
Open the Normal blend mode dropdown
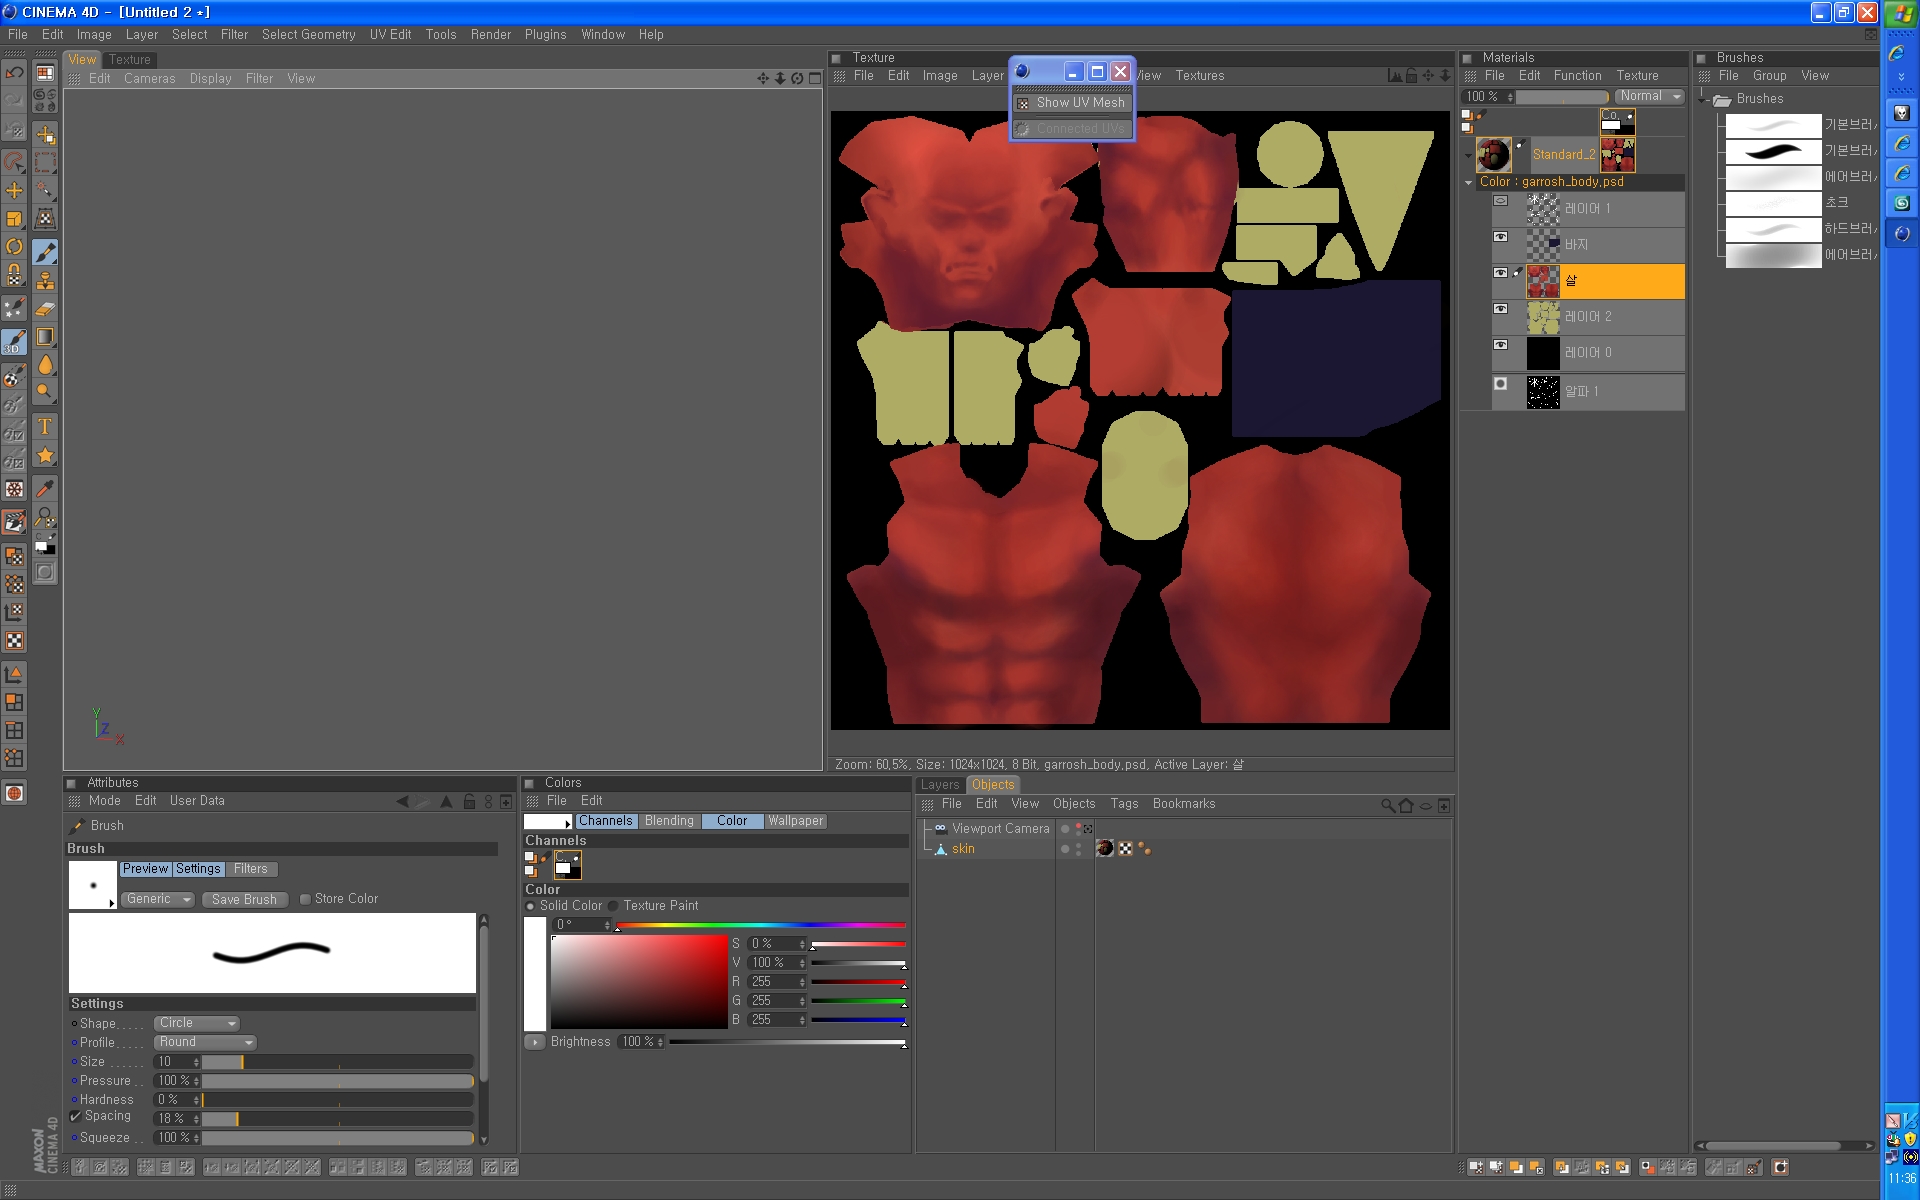click(1649, 96)
